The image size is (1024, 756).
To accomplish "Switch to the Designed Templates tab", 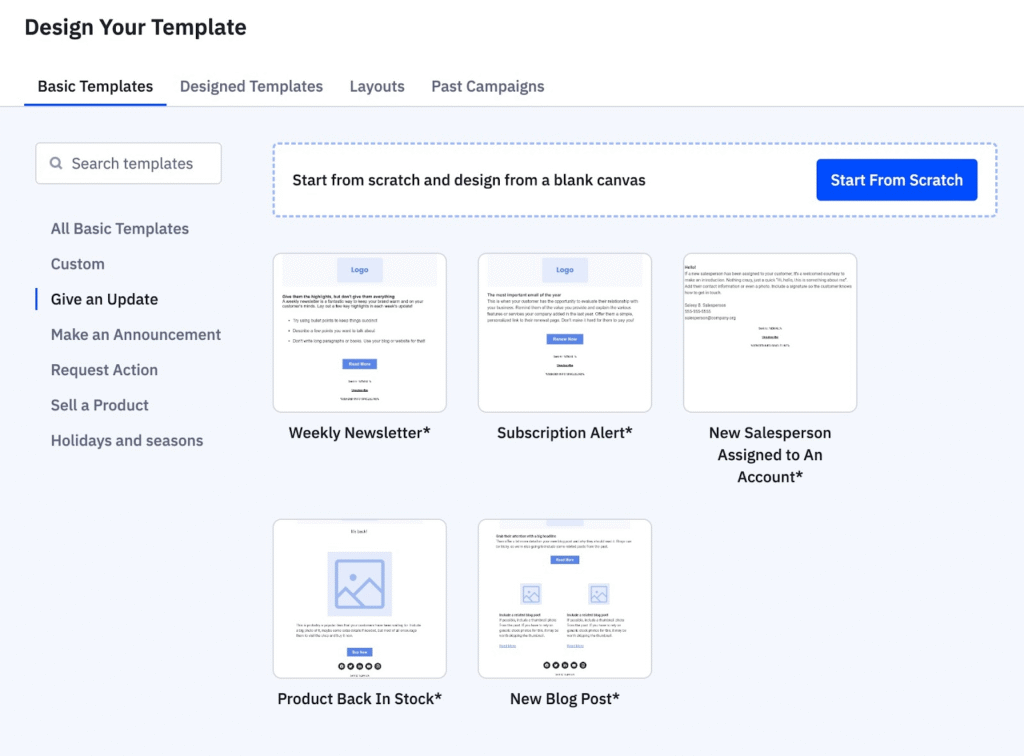I will (251, 86).
